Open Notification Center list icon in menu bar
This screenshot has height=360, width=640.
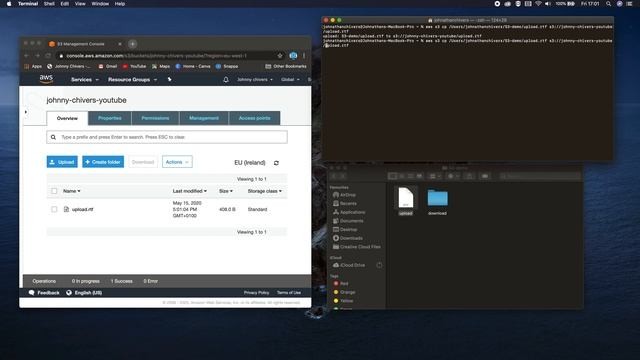pyautogui.click(x=630, y=4)
